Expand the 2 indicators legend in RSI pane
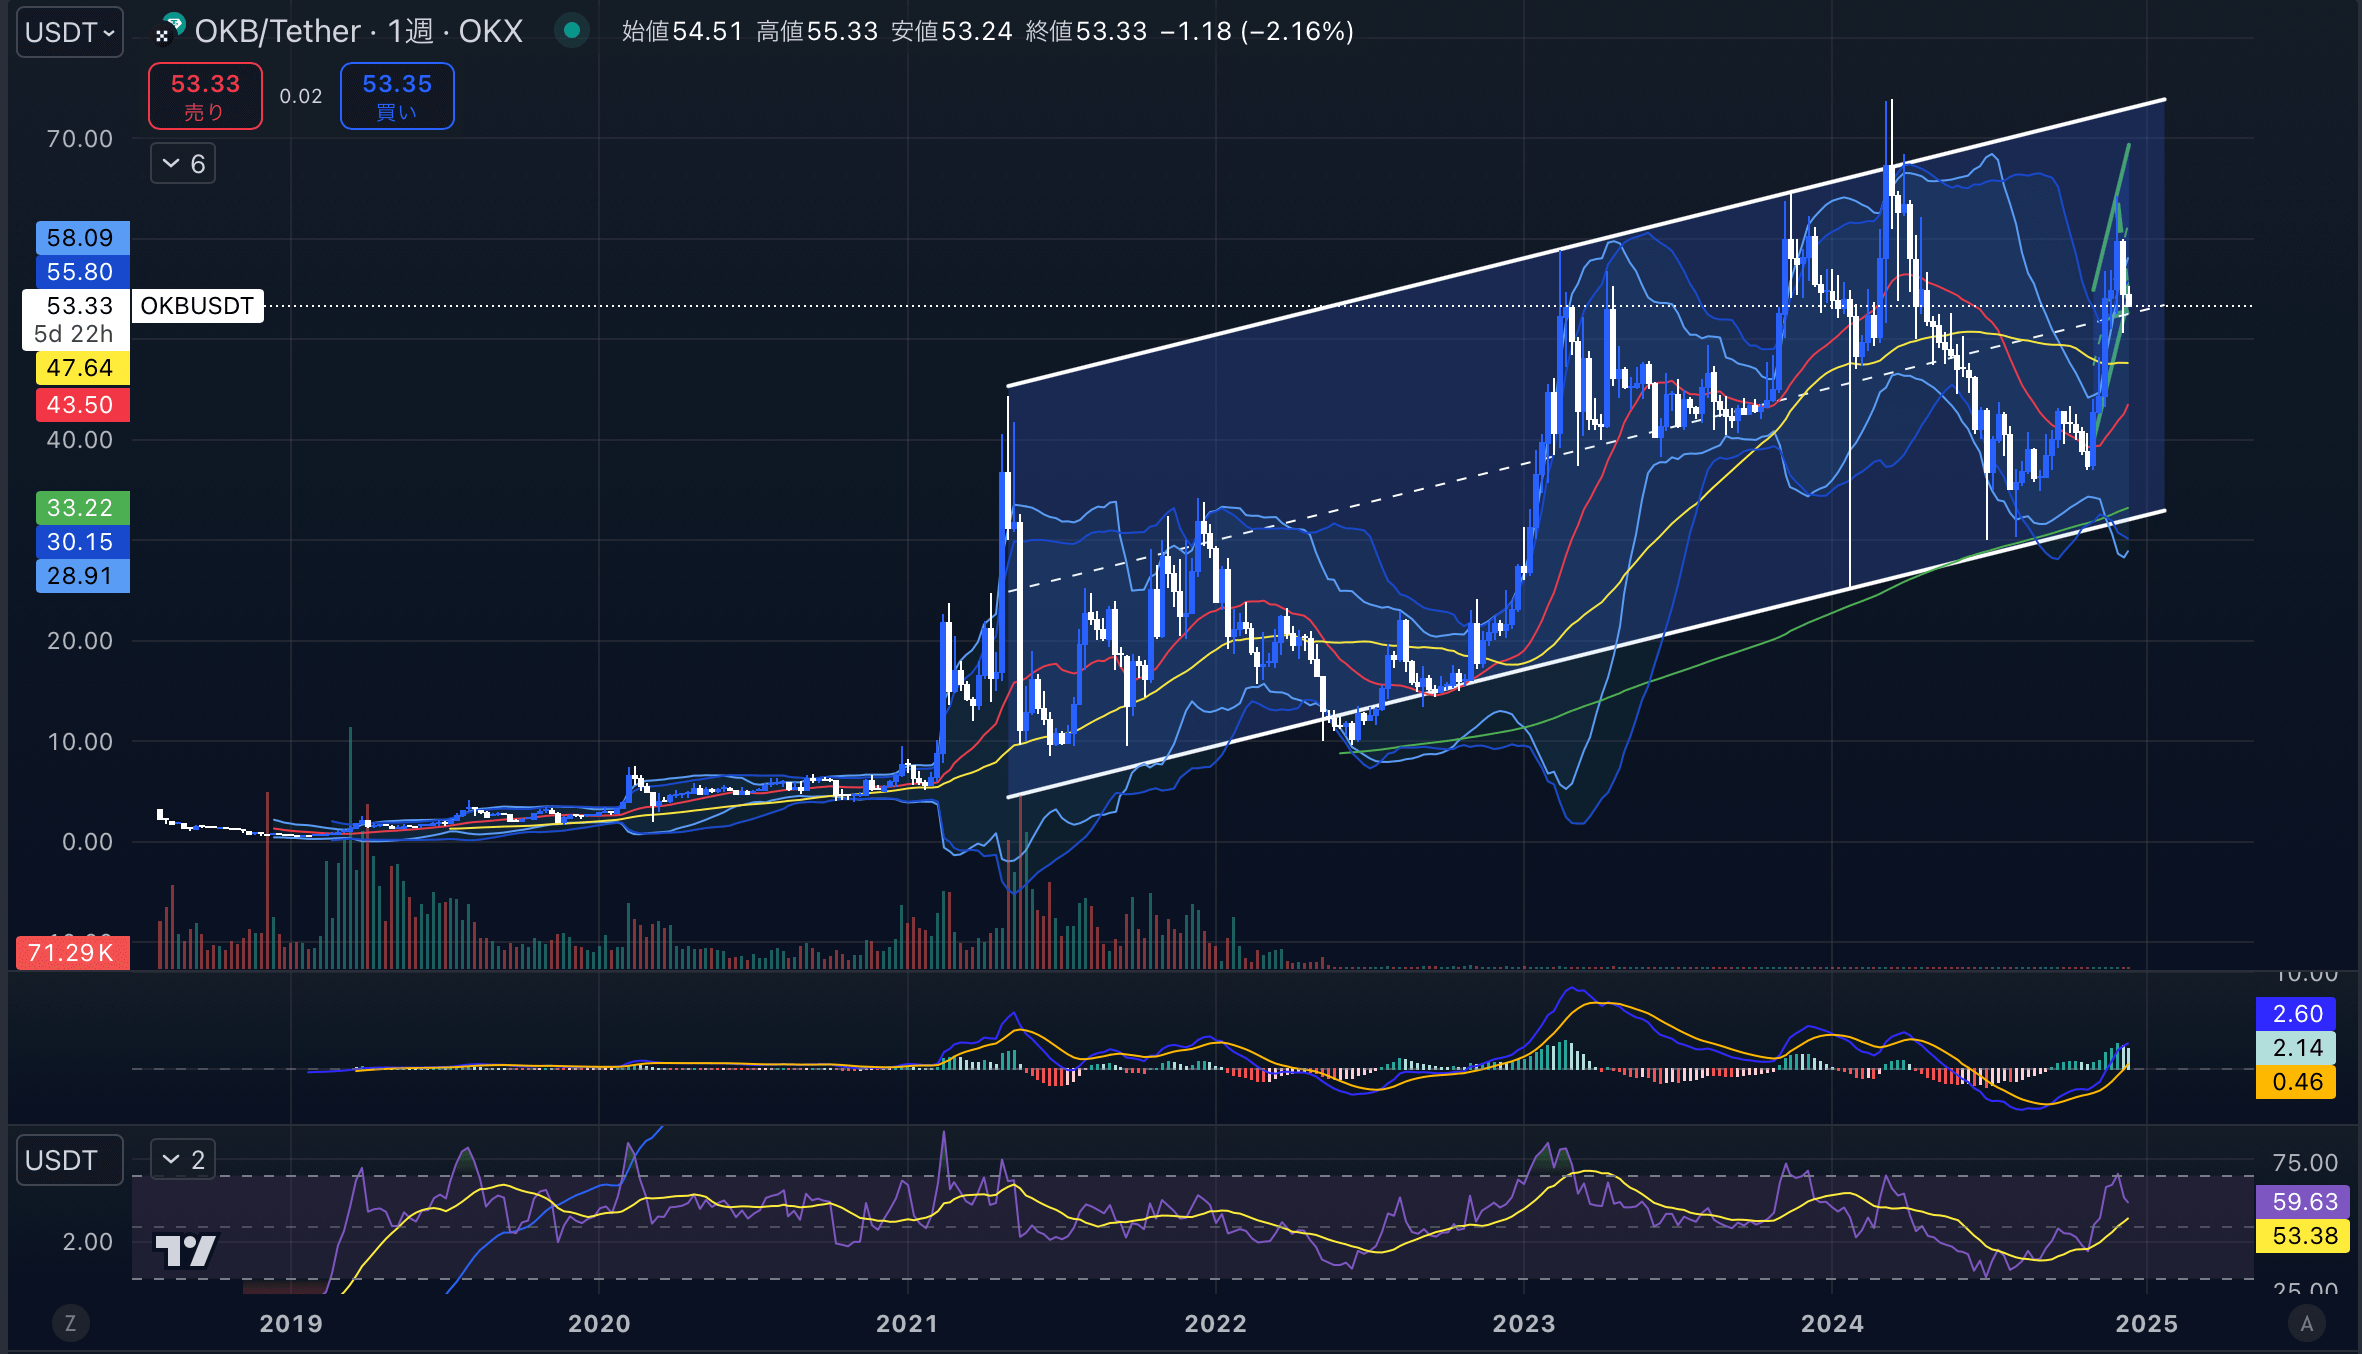The height and width of the screenshot is (1354, 2362). (x=183, y=1160)
